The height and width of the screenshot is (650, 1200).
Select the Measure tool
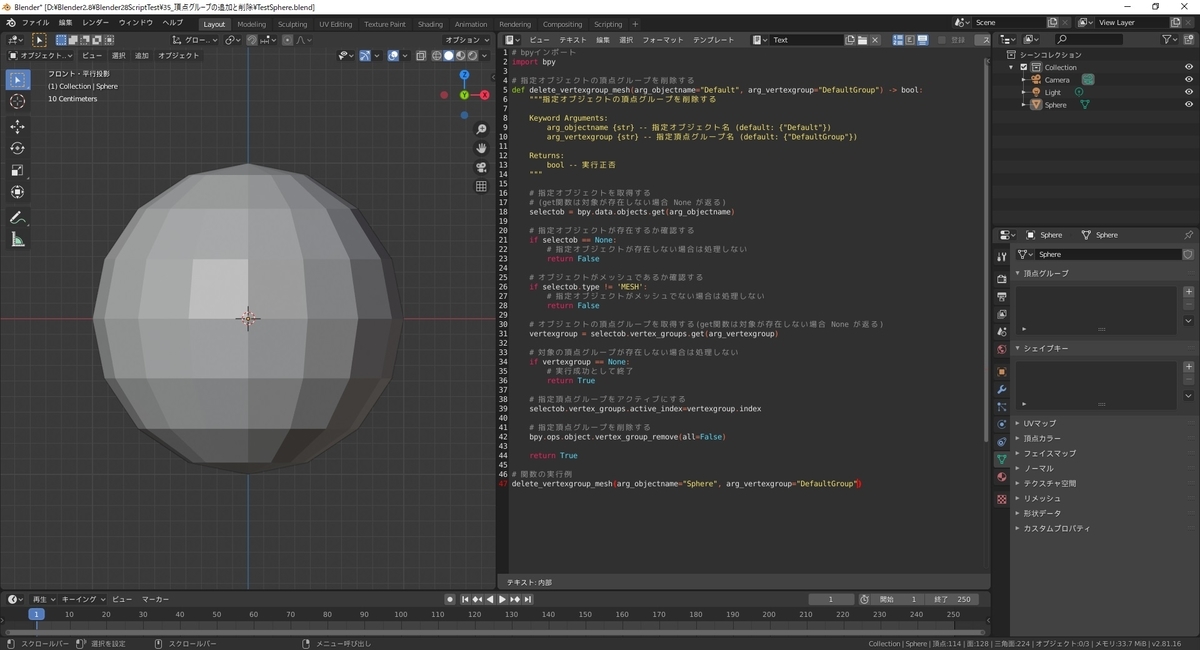coord(17,240)
